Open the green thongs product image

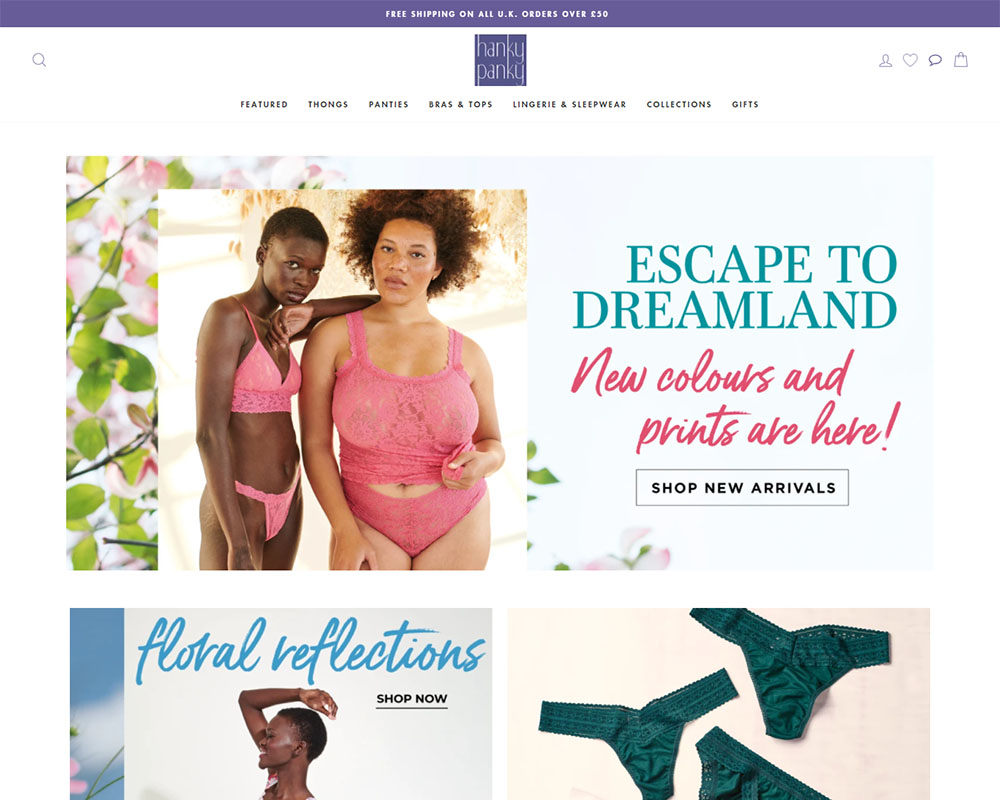[x=719, y=704]
